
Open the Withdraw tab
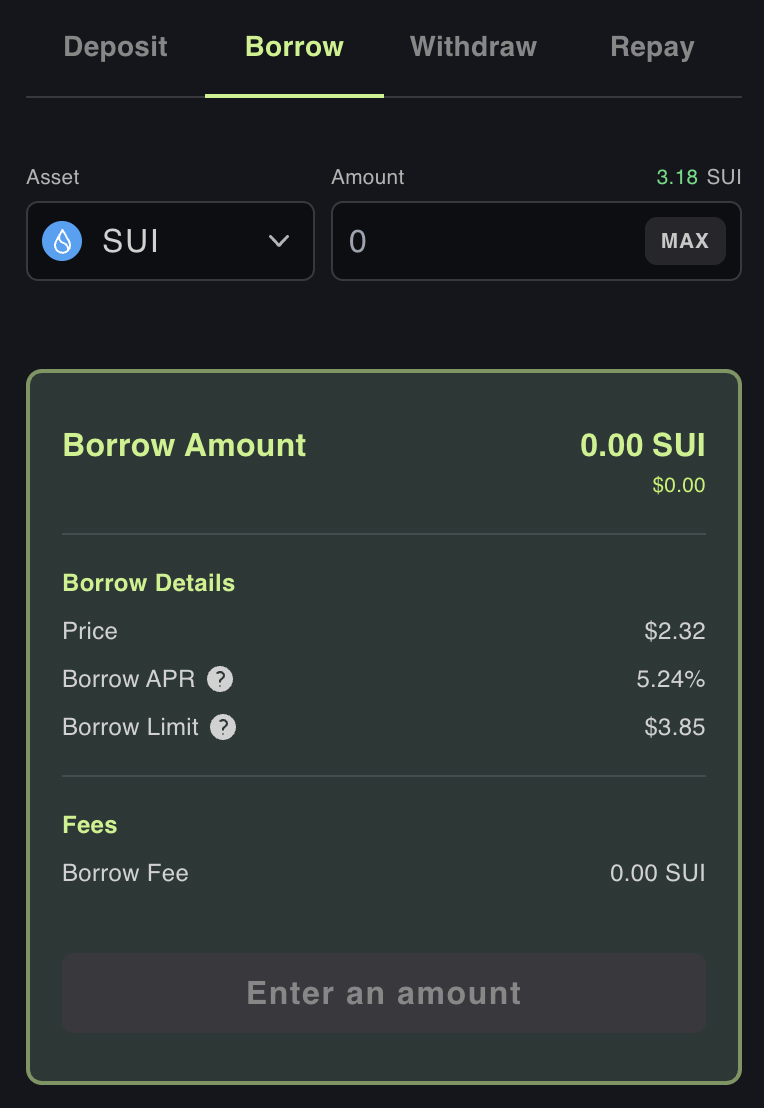(x=473, y=47)
